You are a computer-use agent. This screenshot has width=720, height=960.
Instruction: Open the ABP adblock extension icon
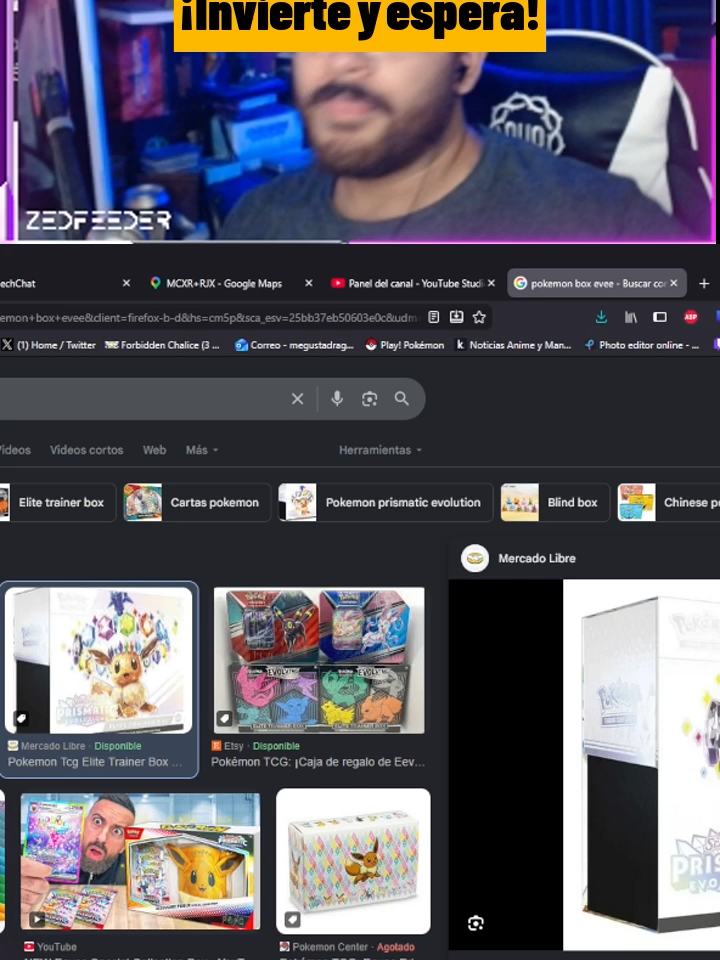pos(691,317)
